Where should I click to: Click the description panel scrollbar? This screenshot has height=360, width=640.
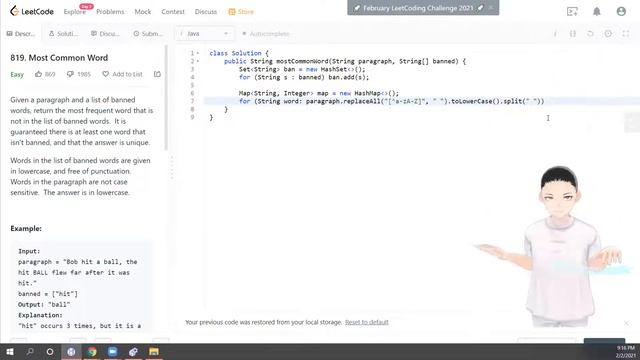166,98
